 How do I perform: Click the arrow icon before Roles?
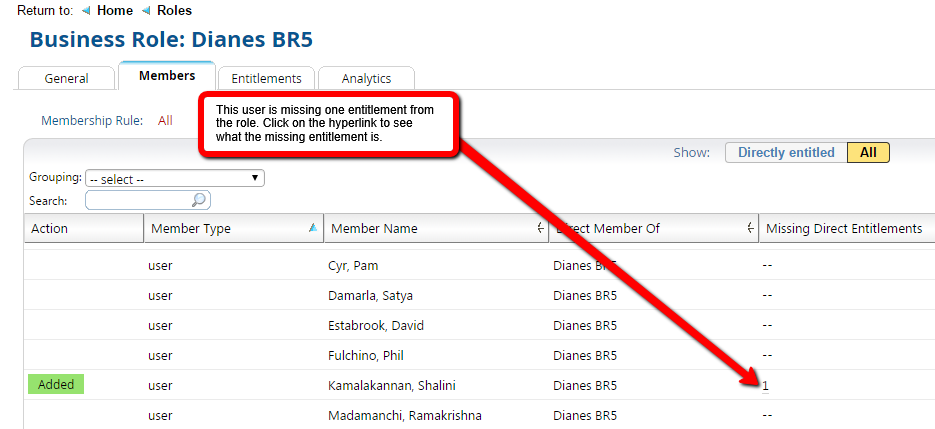click(x=146, y=11)
